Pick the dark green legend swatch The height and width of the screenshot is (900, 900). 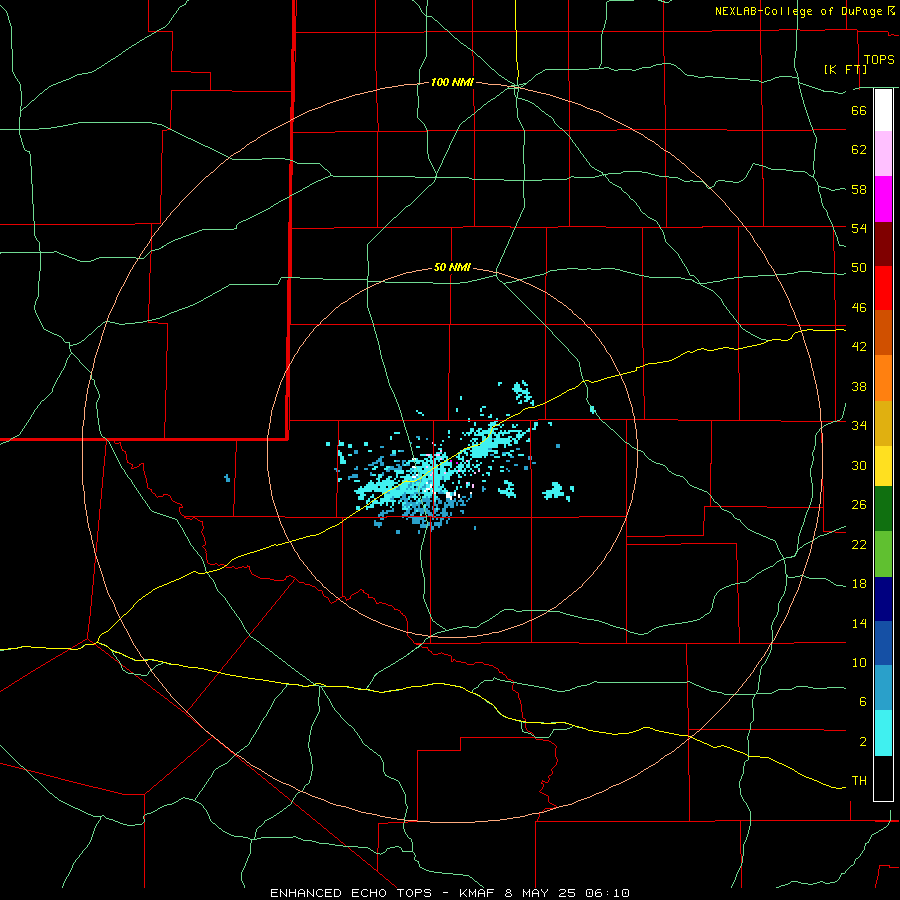click(883, 509)
